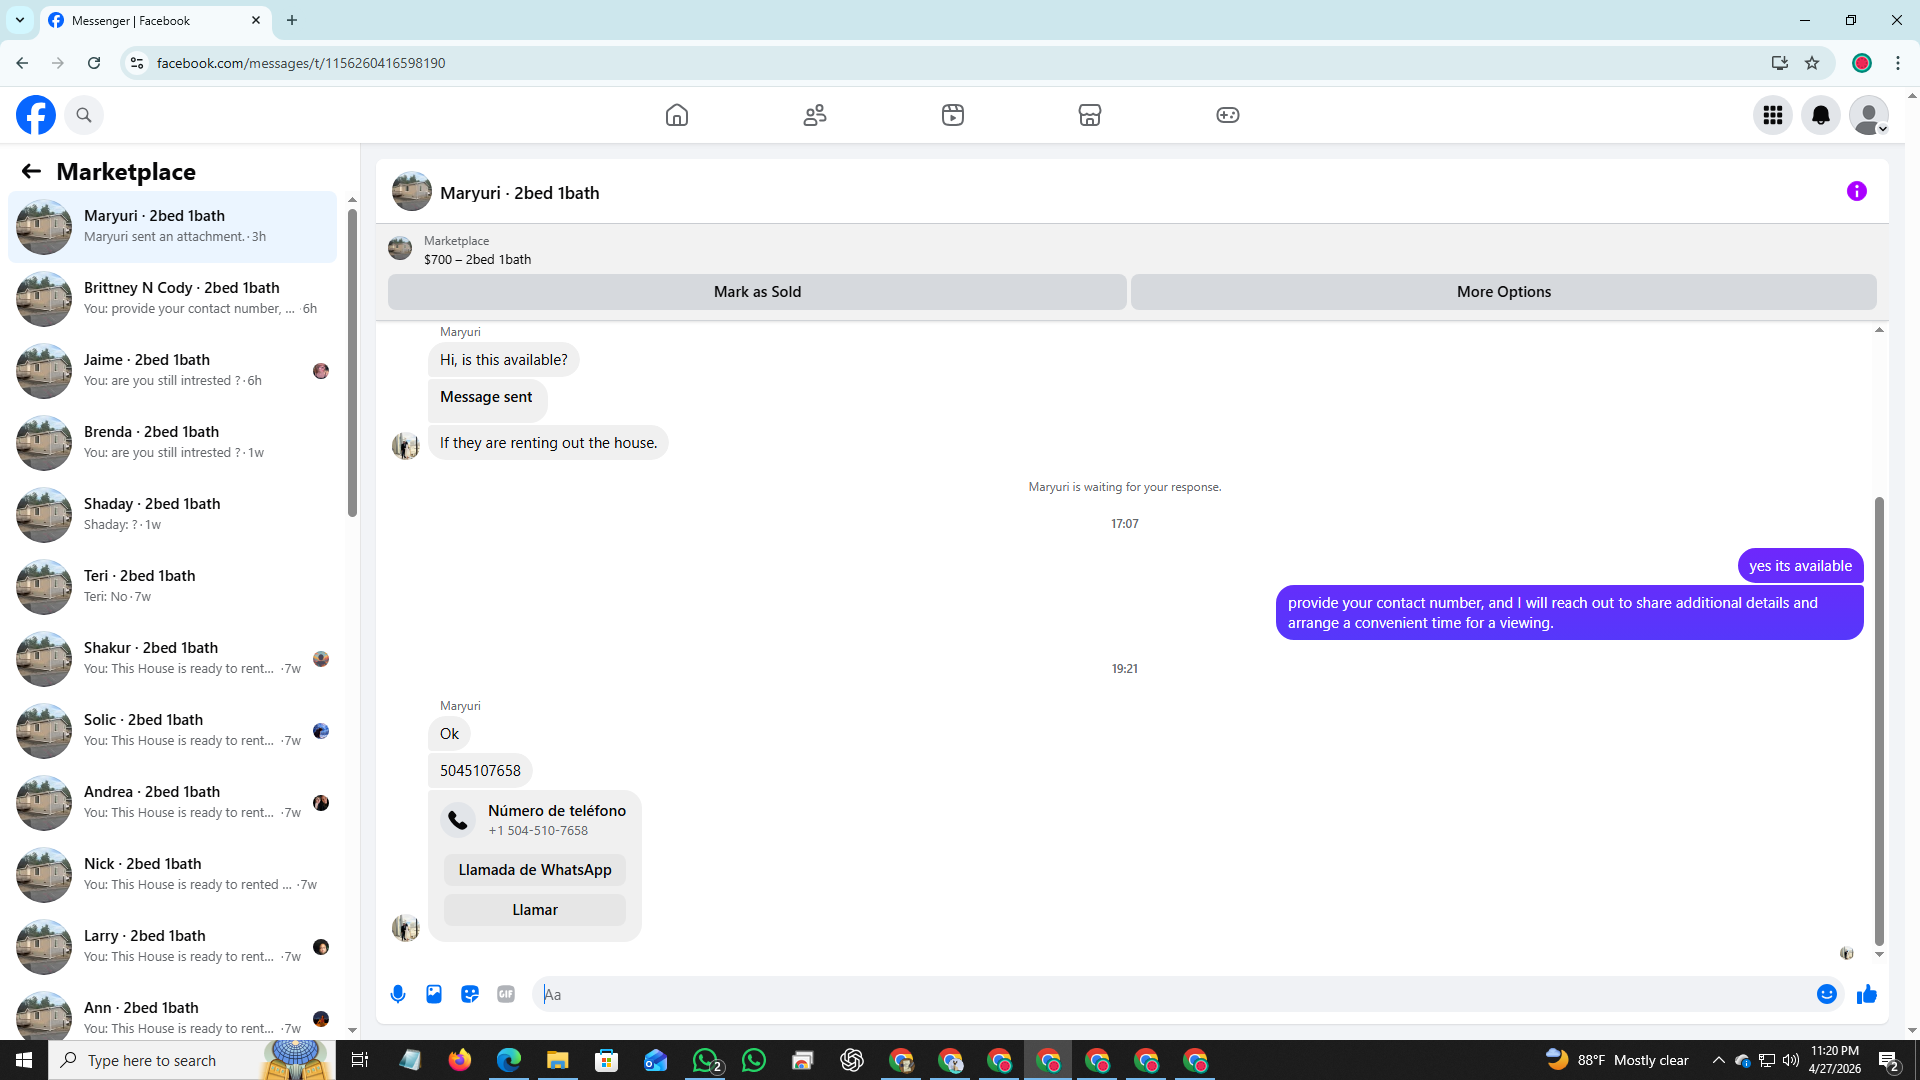Go to the Home feed icon
Image resolution: width=1920 pixels, height=1080 pixels.
click(677, 115)
